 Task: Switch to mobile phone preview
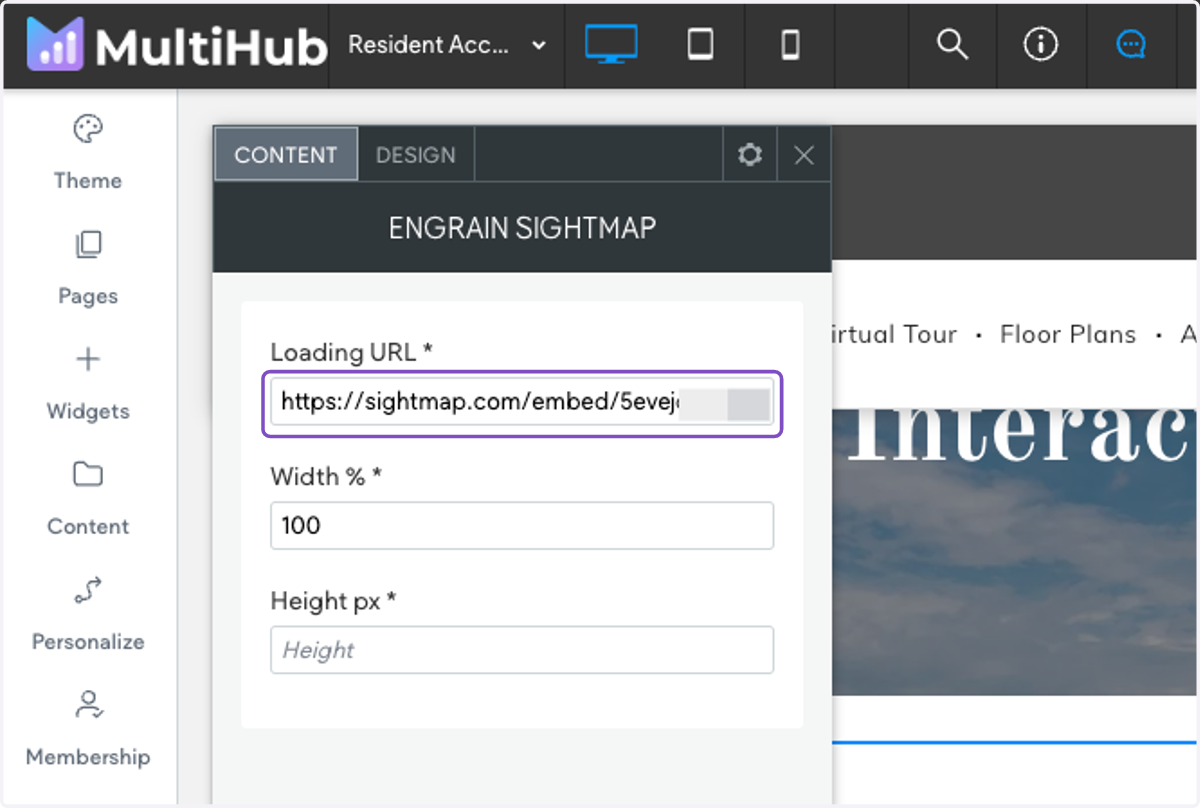(790, 45)
